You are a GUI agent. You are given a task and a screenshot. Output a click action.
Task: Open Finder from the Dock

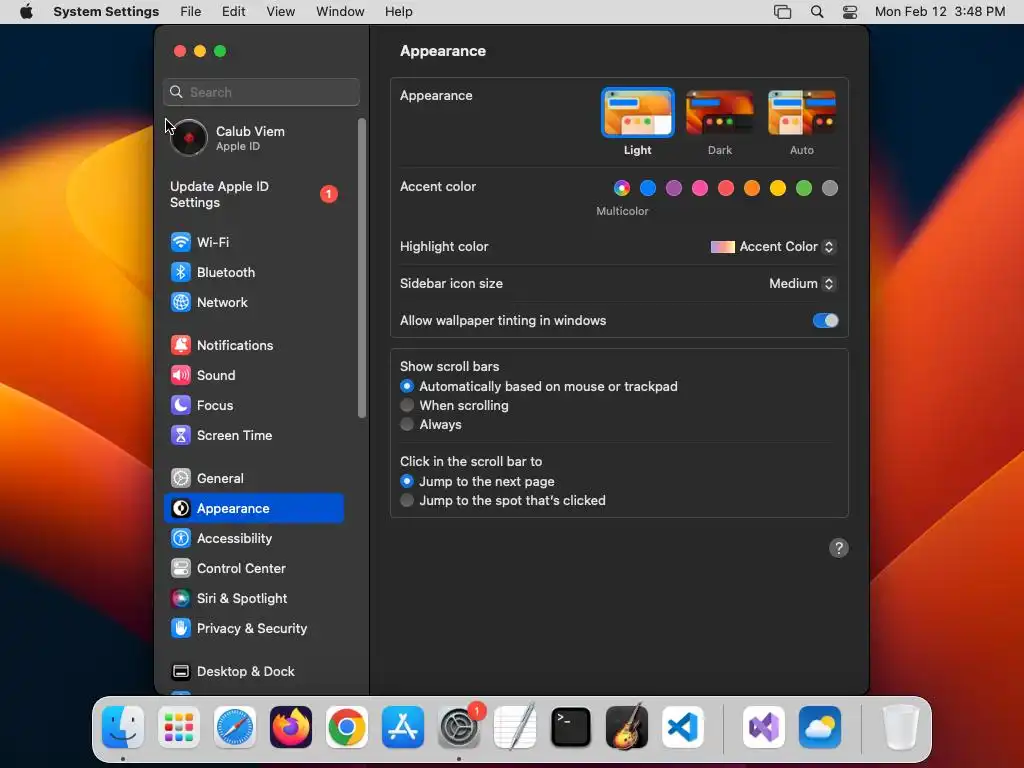tap(123, 727)
